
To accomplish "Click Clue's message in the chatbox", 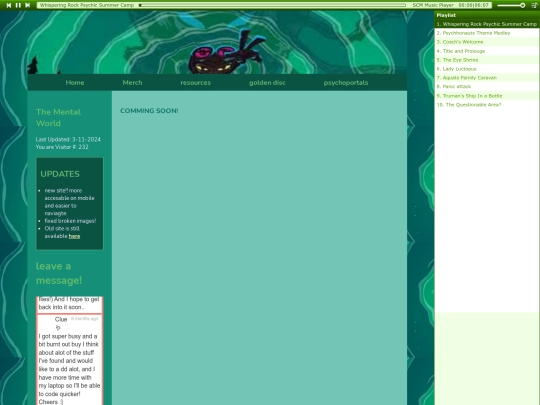I will (x=69, y=361).
